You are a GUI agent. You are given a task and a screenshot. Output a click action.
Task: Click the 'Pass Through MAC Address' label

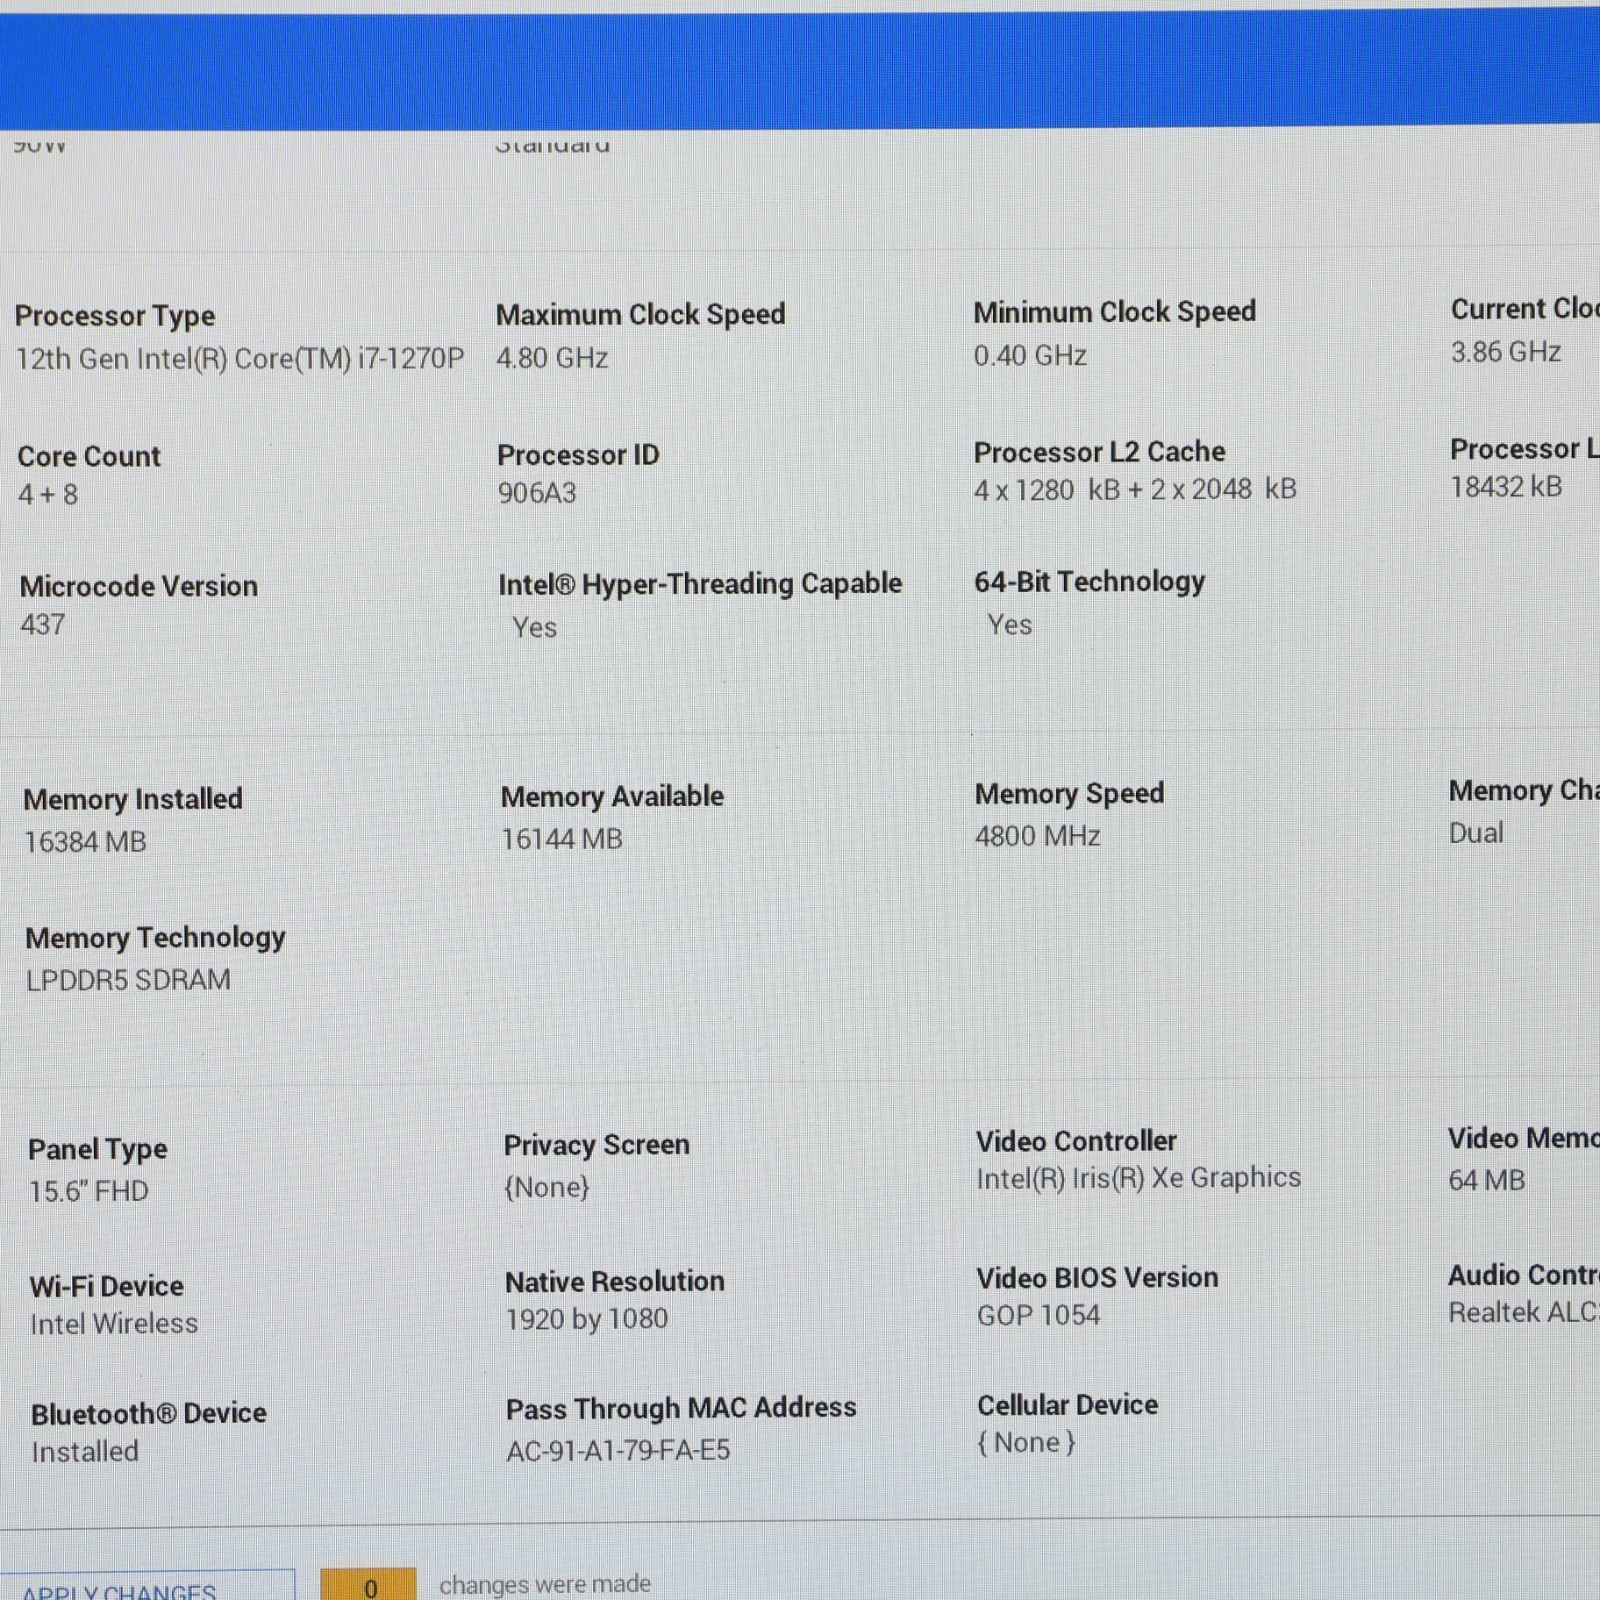pos(681,1408)
